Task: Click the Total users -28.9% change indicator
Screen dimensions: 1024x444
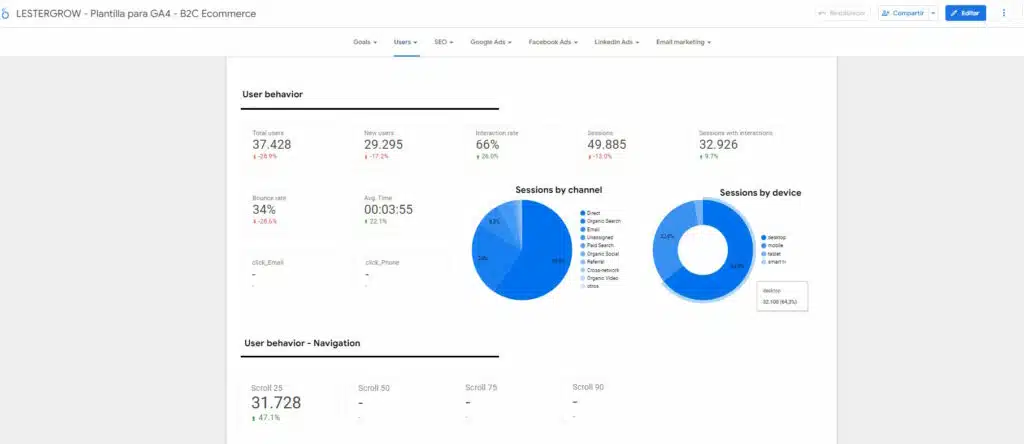Action: point(265,157)
